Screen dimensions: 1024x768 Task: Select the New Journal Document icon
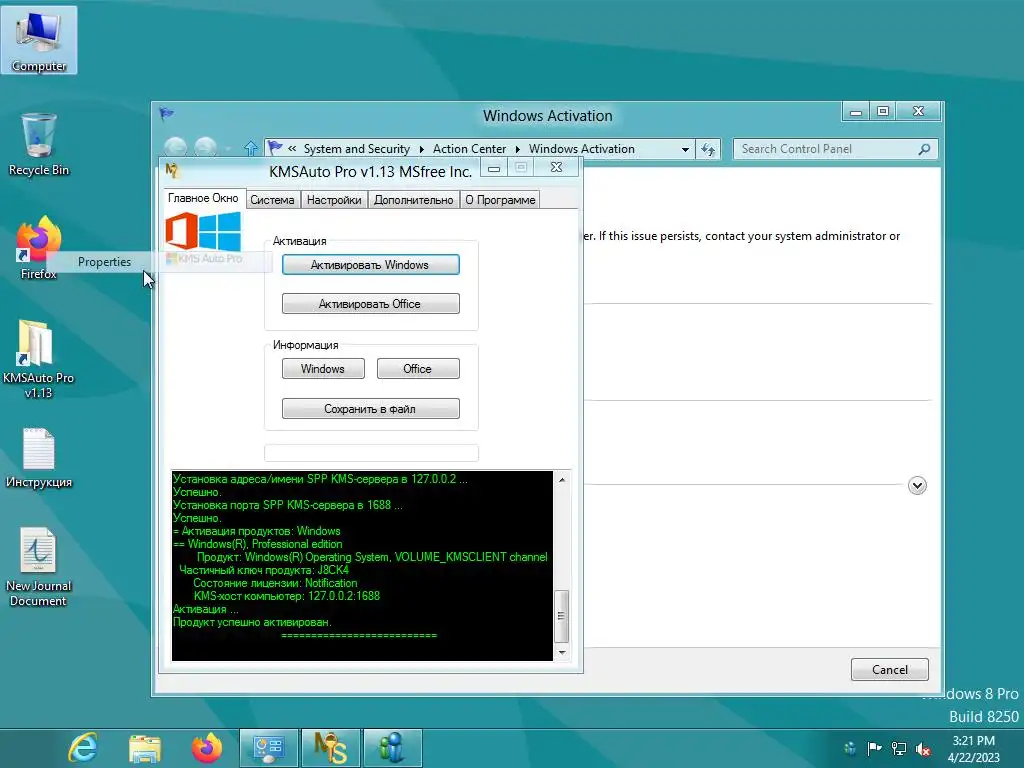39,567
